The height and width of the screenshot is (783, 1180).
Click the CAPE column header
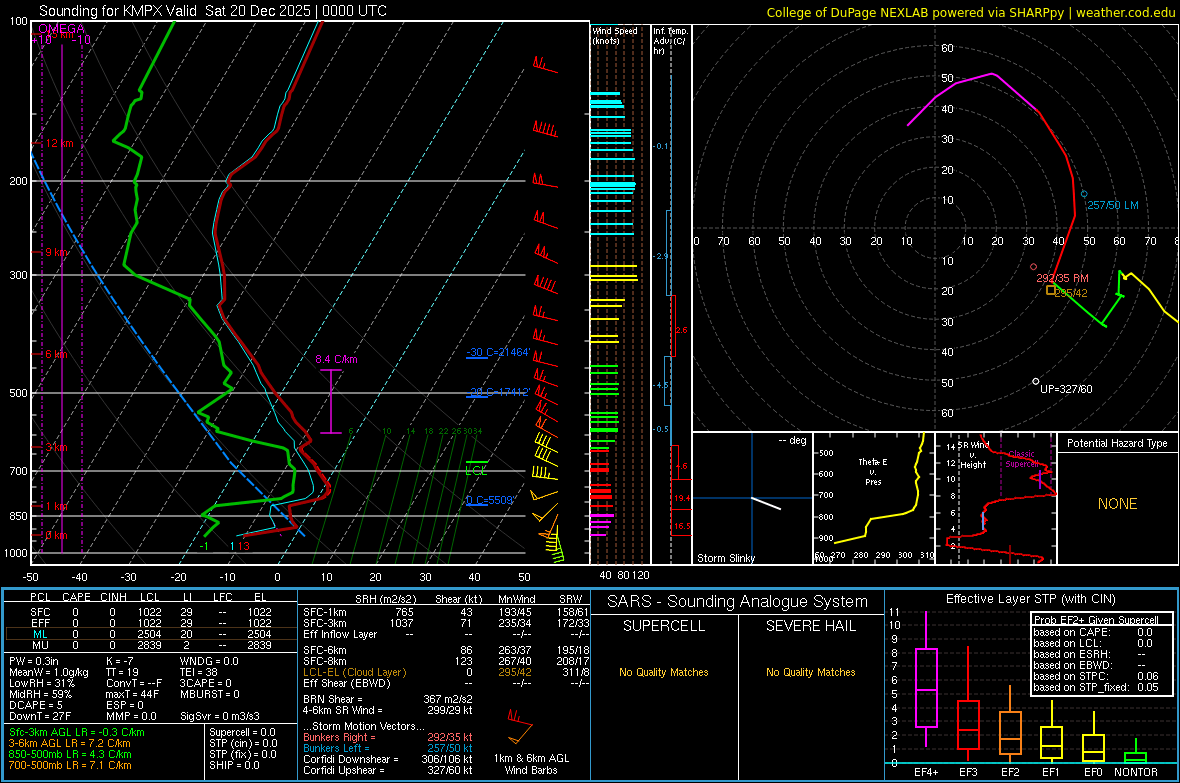pyautogui.click(x=76, y=597)
